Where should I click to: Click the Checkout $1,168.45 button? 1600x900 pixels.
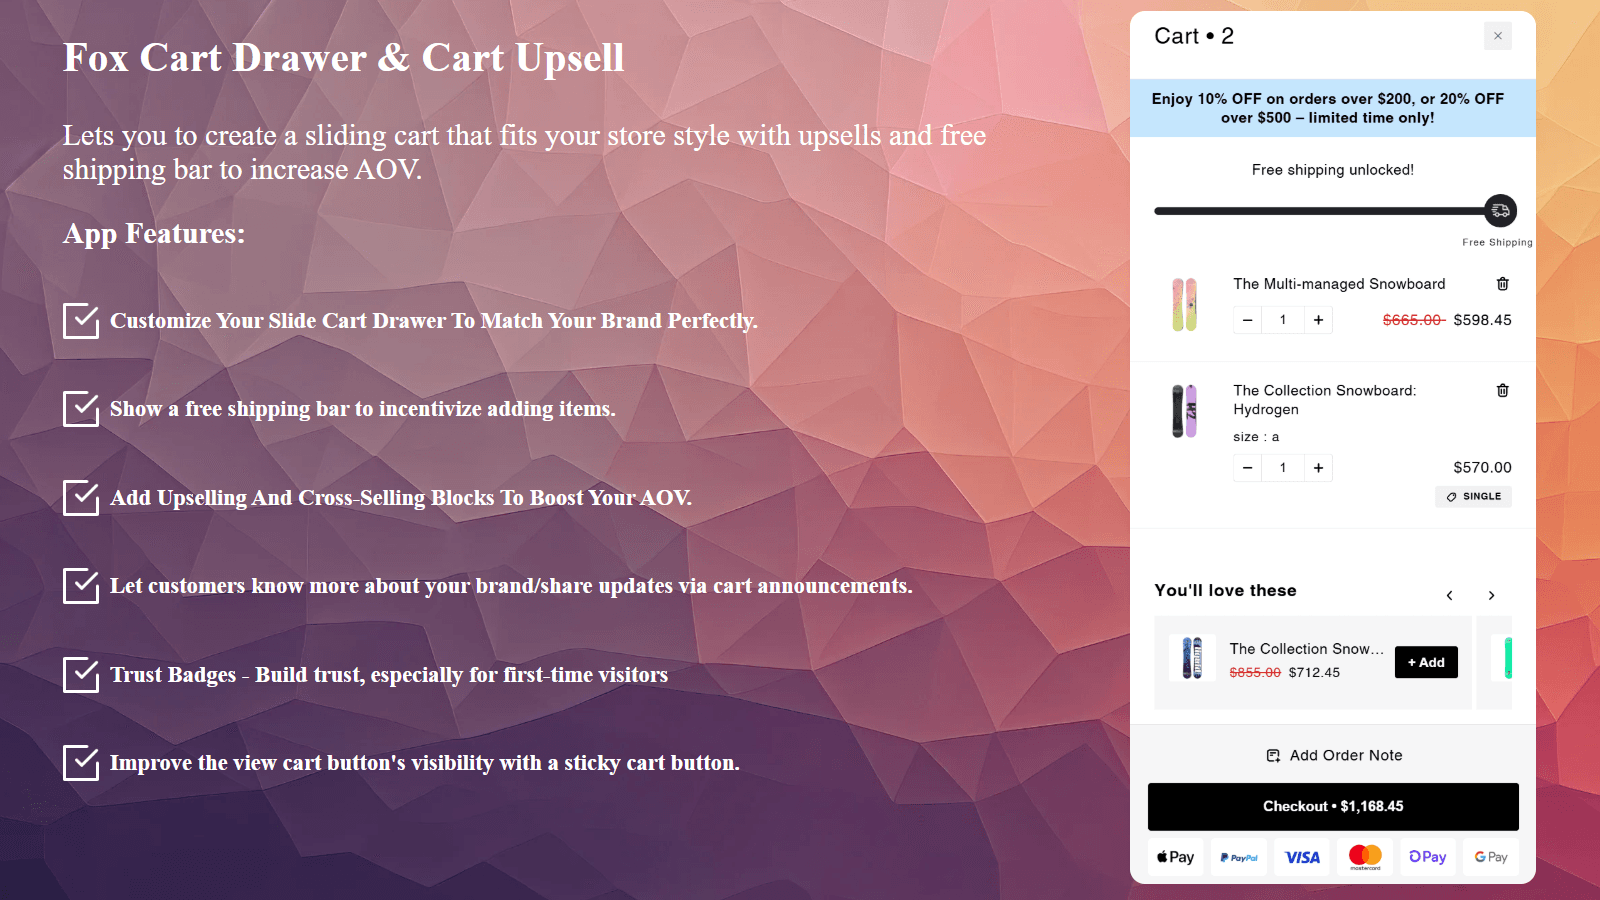pyautogui.click(x=1332, y=806)
